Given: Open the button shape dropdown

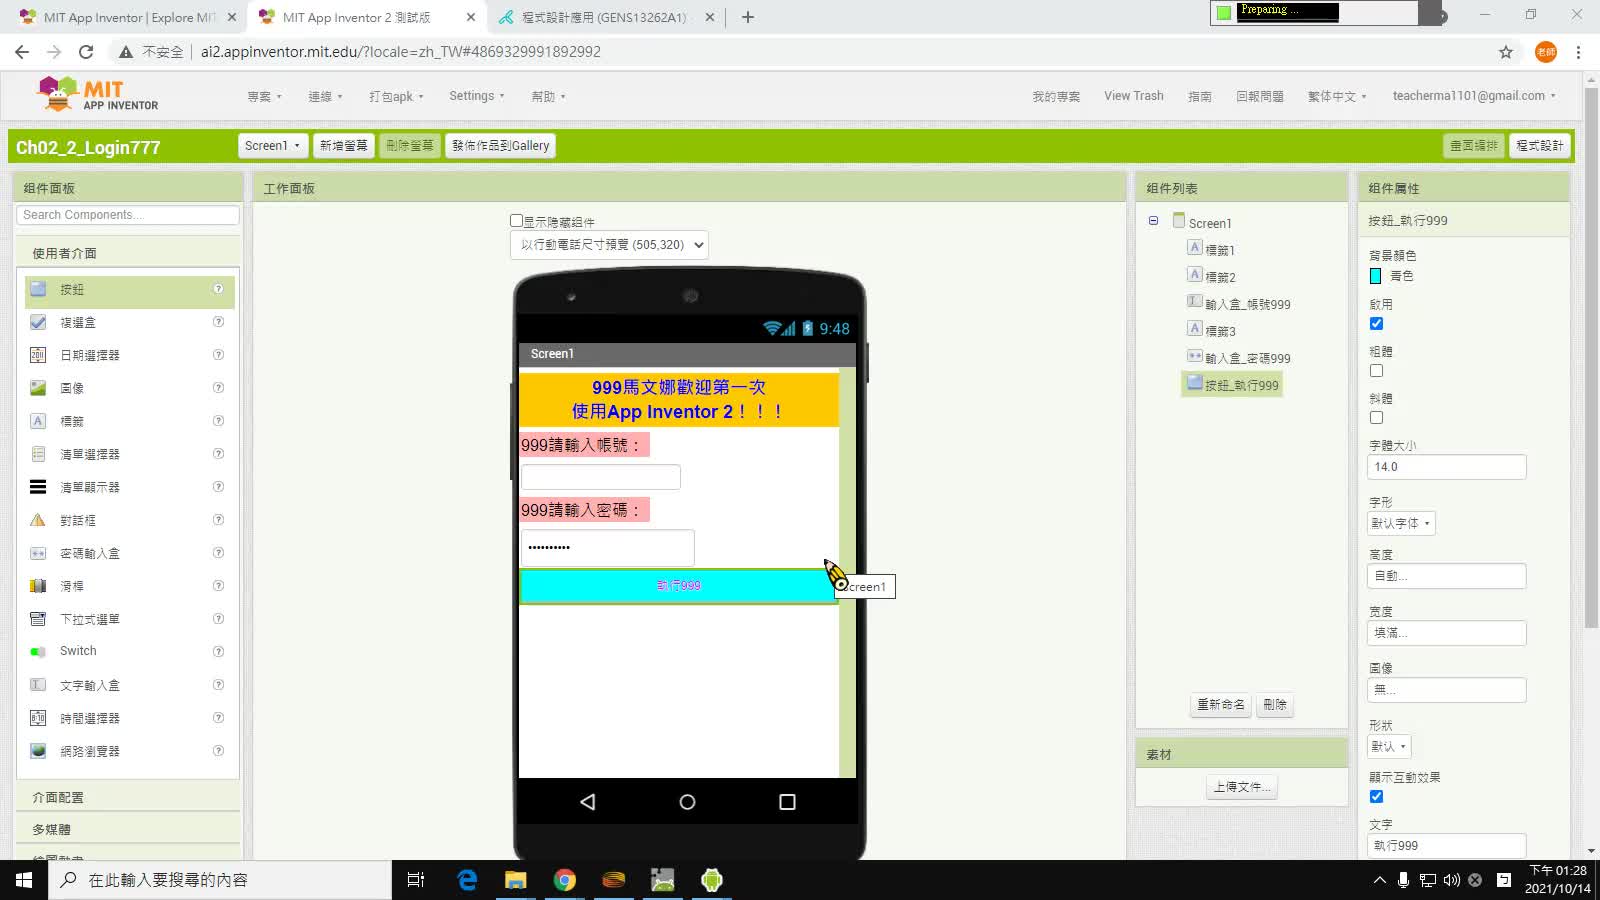Looking at the screenshot, I should tap(1389, 746).
